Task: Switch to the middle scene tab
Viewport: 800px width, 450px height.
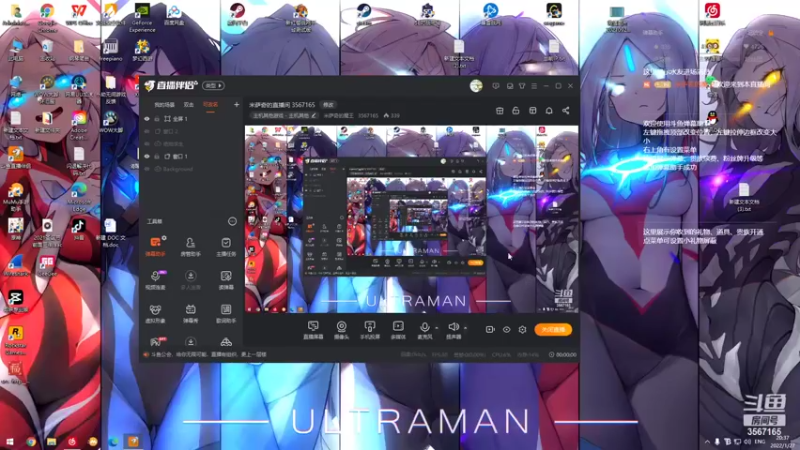Action: 189,105
